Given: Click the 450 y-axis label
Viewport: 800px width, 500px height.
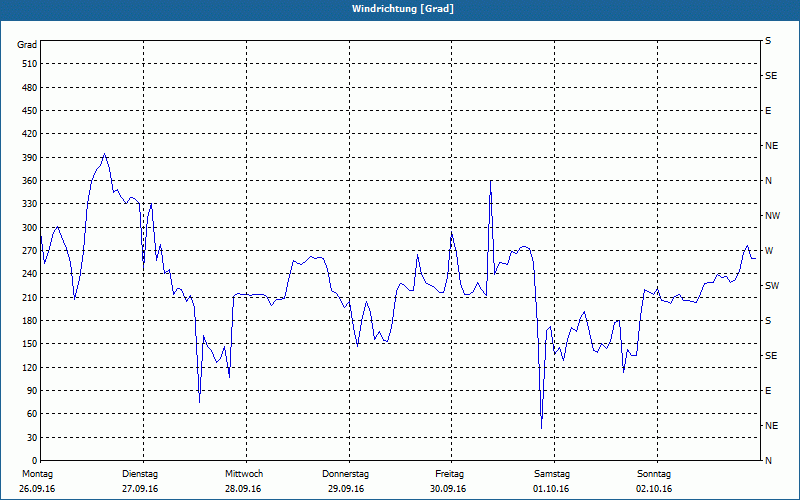Looking at the screenshot, I should coord(30,111).
